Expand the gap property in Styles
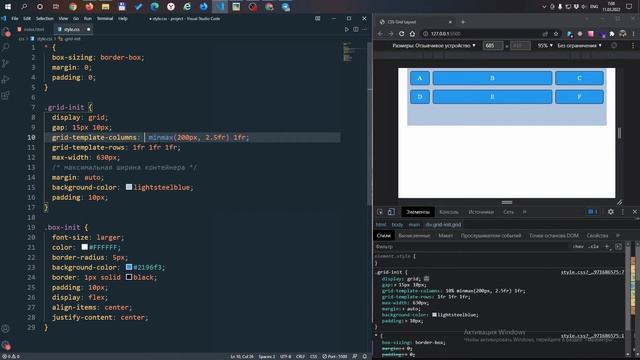Viewport: 640px width, 360px height. (x=396, y=285)
